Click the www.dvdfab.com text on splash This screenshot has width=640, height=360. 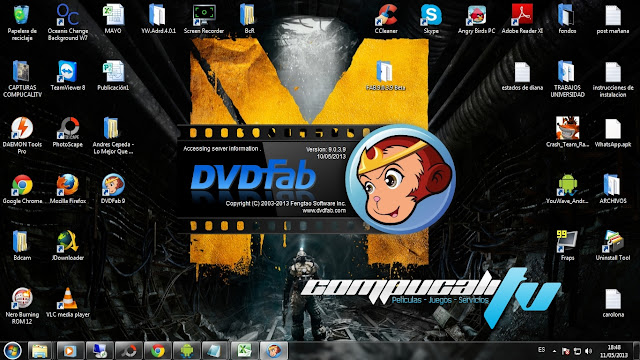(324, 211)
